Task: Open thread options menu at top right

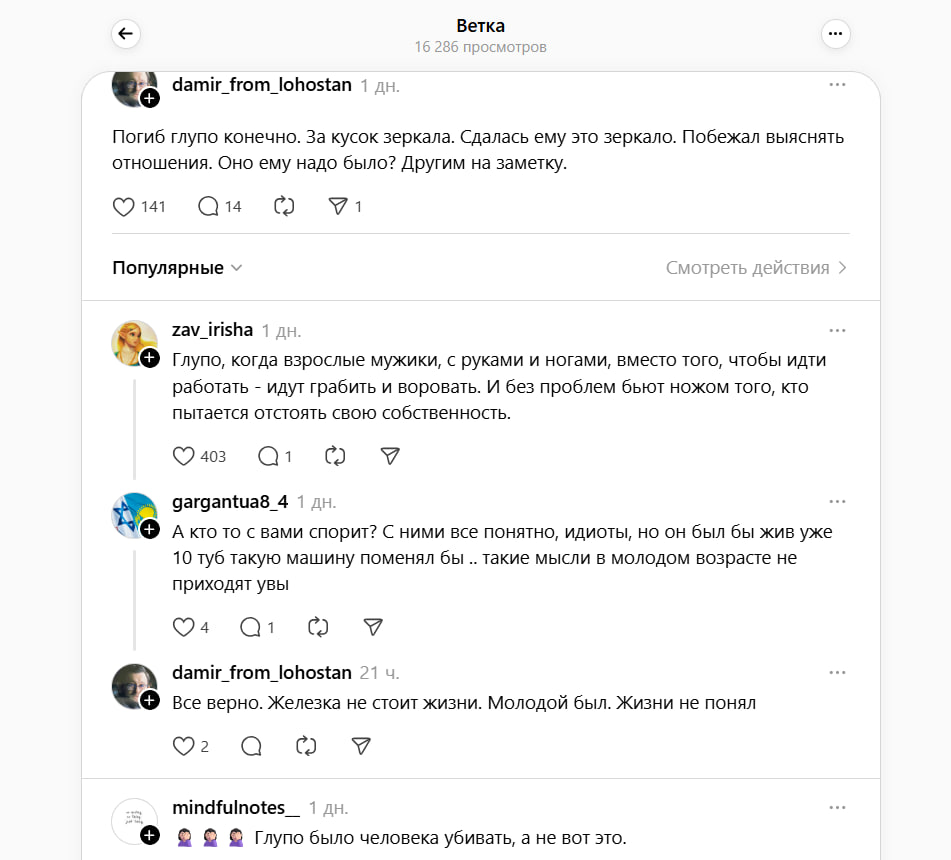Action: tap(835, 33)
